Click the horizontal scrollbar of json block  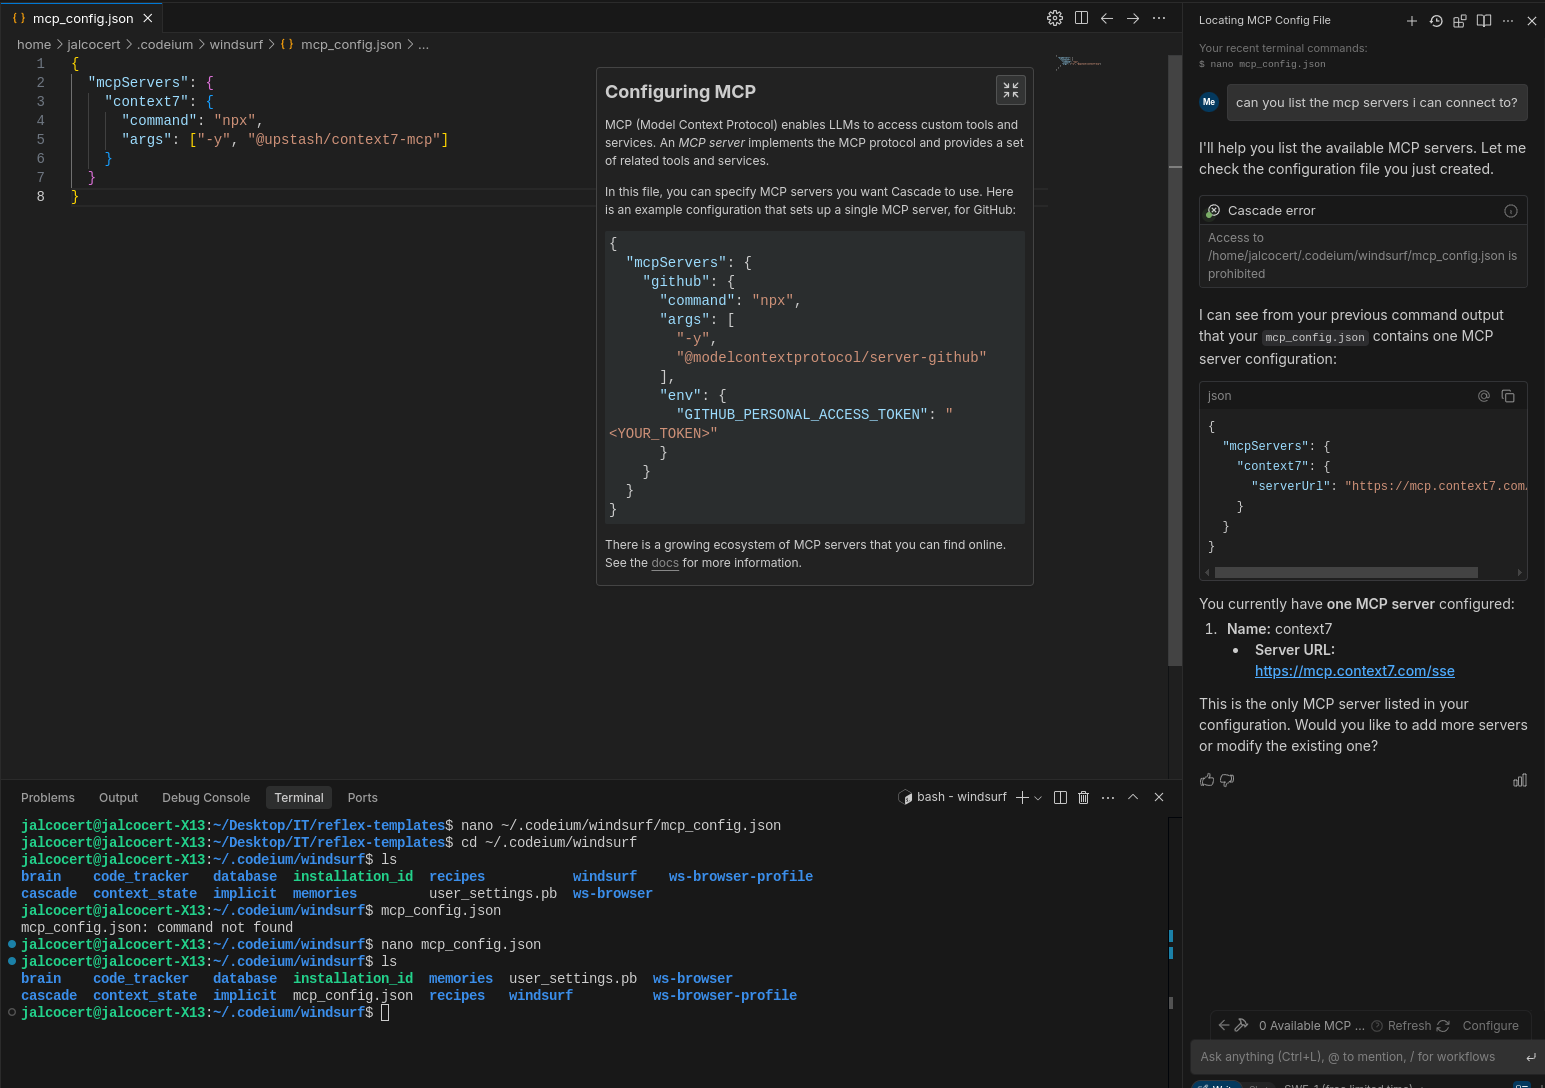1346,573
